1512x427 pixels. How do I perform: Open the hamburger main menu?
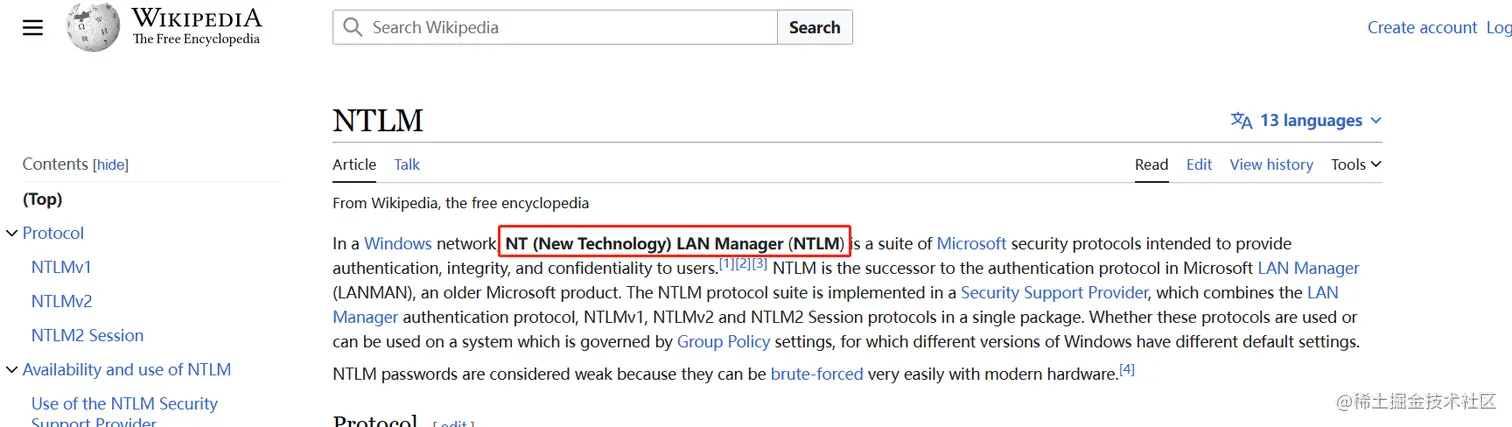click(33, 28)
